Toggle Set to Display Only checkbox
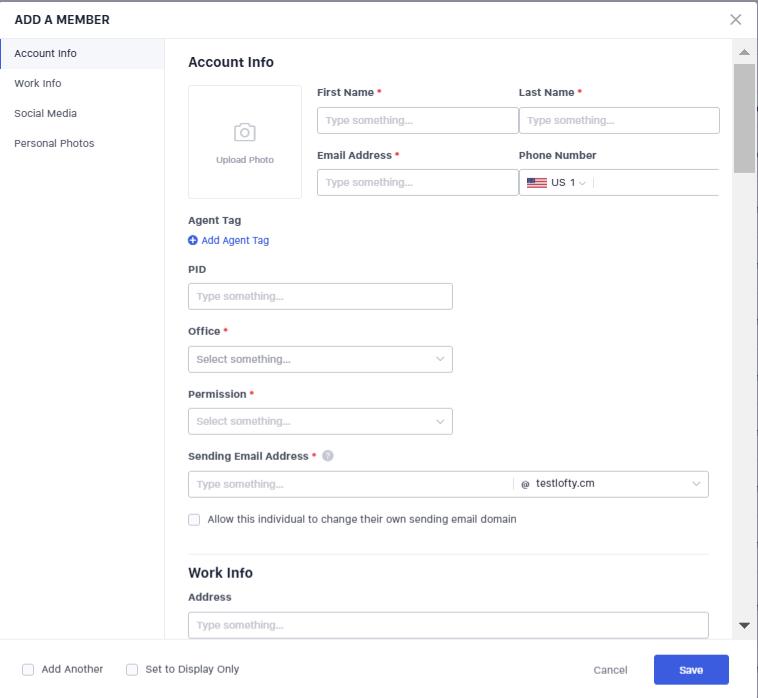 click(x=132, y=670)
